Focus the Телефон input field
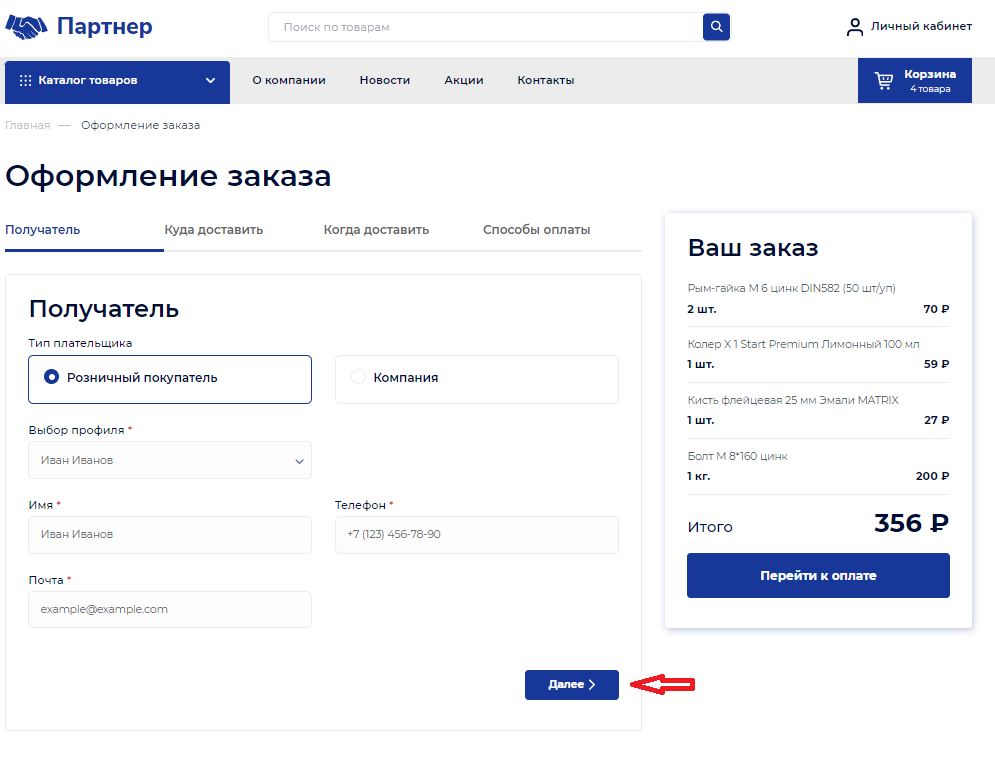995x783 pixels. tap(476, 534)
